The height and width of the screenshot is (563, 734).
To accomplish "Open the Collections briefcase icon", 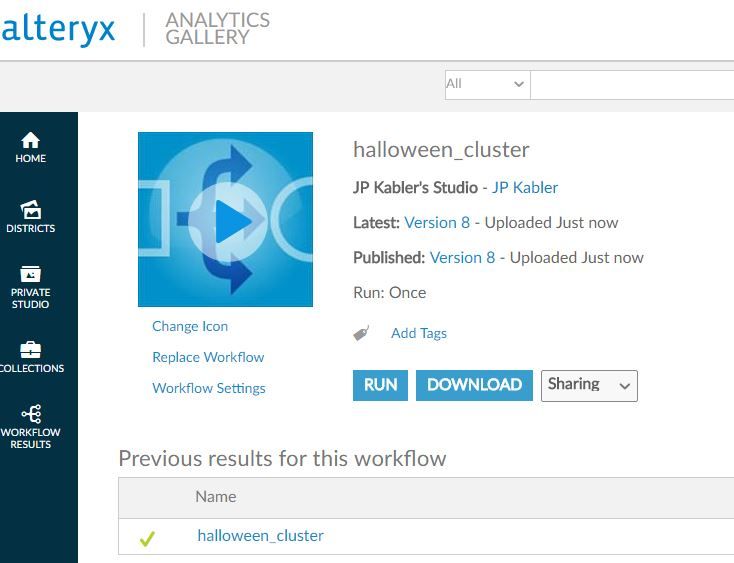I will pyautogui.click(x=30, y=350).
